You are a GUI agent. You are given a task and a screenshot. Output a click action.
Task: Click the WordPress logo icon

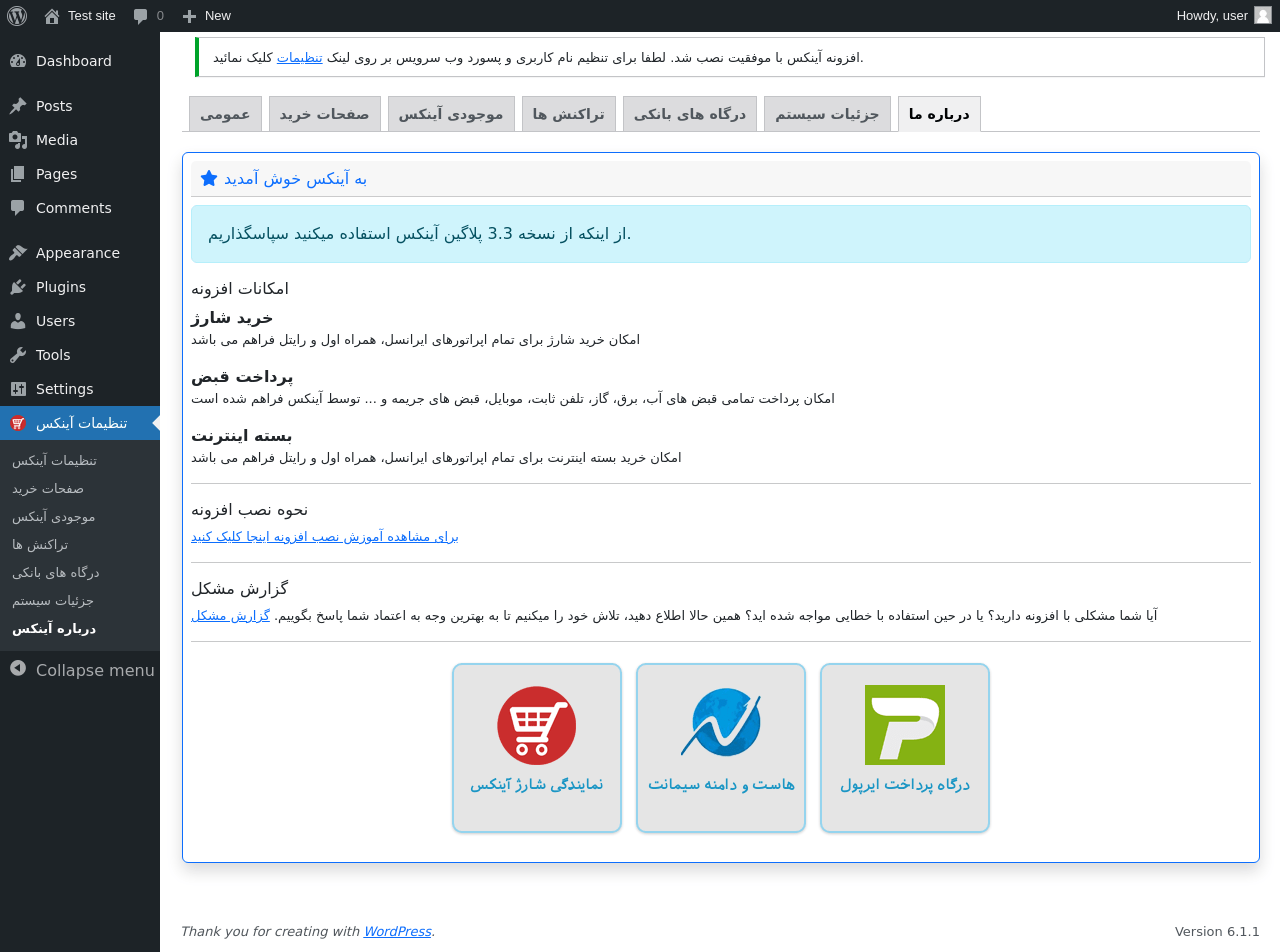click(x=17, y=16)
